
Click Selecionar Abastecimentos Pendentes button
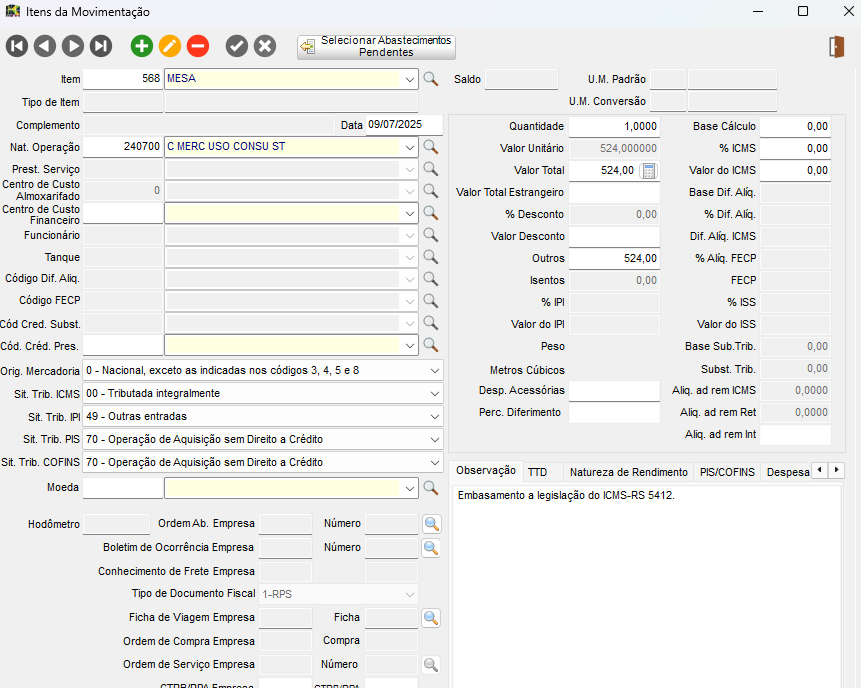pyautogui.click(x=376, y=46)
